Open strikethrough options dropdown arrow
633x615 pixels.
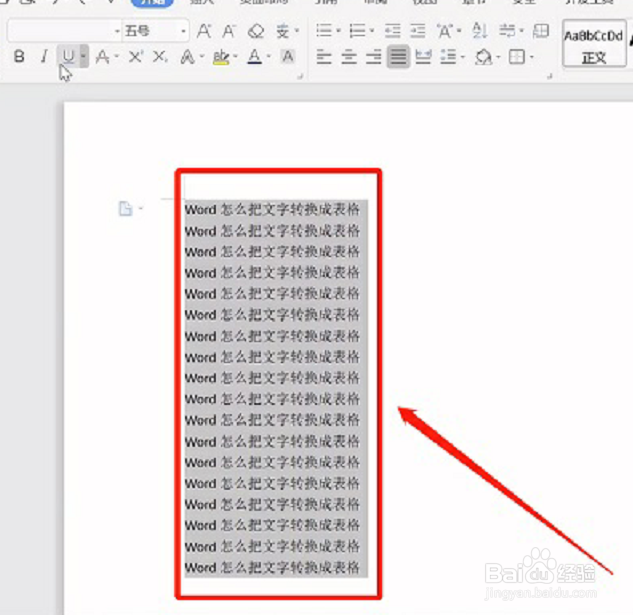coord(117,56)
